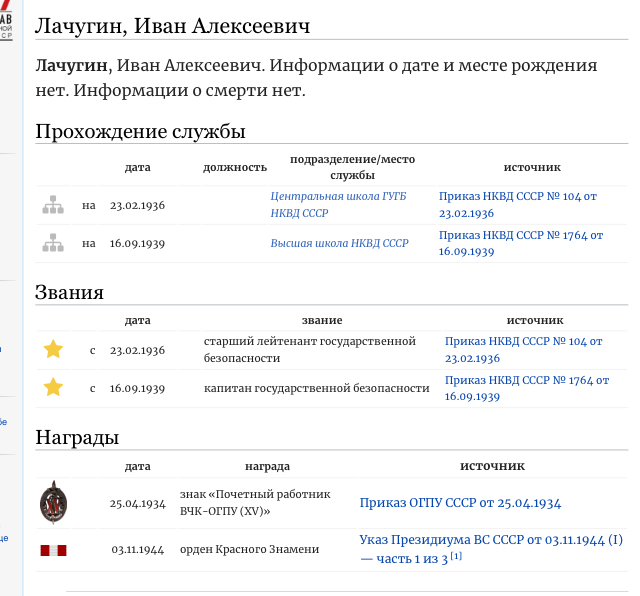
Task: Click the award date 03.11.1944
Action: [x=138, y=550]
